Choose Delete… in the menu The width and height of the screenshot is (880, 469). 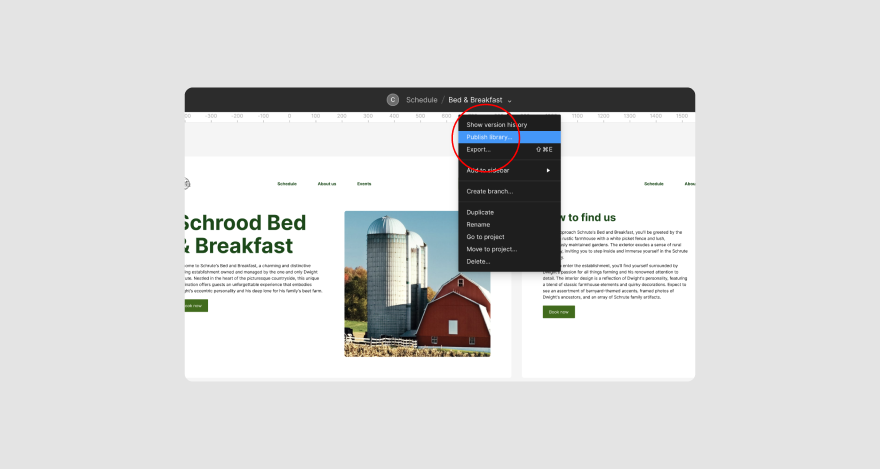[510, 261]
